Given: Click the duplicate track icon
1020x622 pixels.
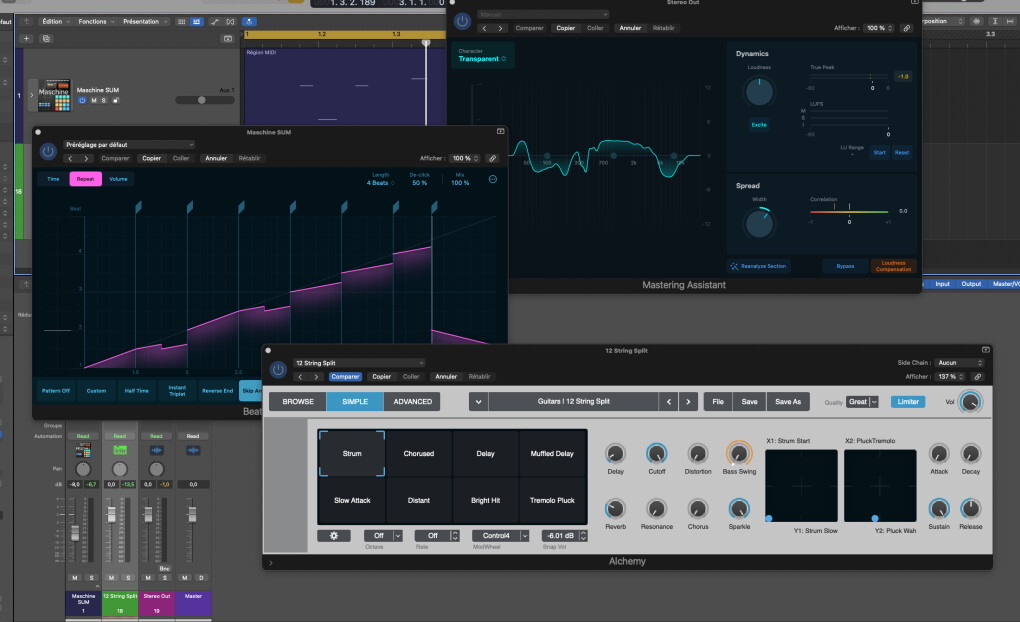Looking at the screenshot, I should click(46, 38).
